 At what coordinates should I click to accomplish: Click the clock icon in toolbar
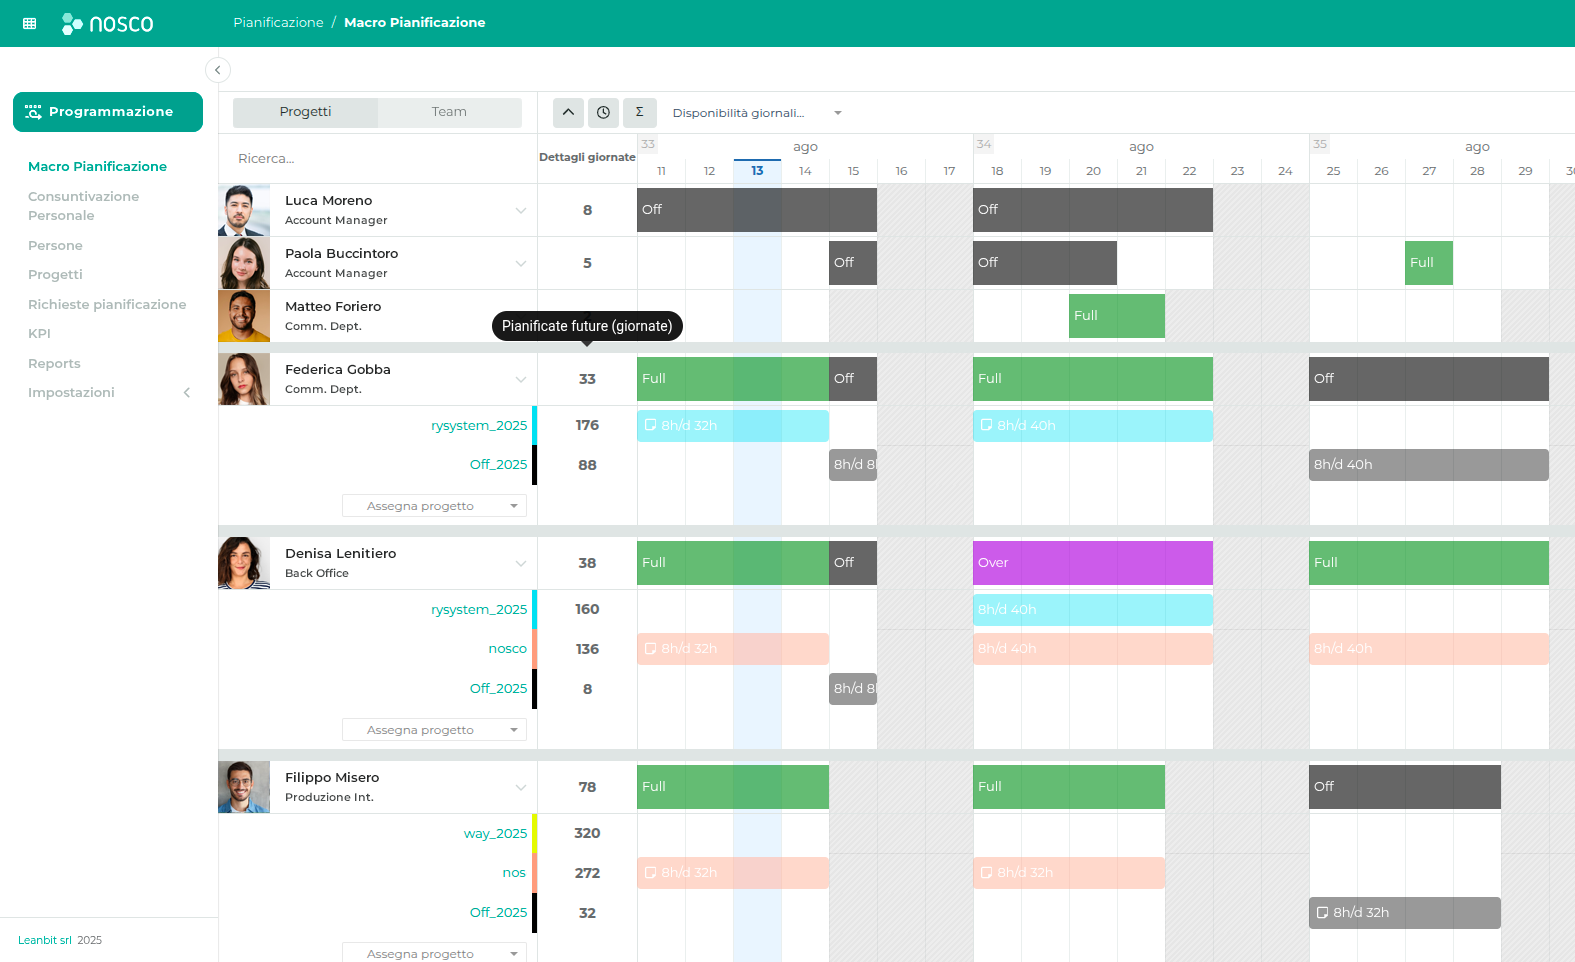tap(603, 113)
